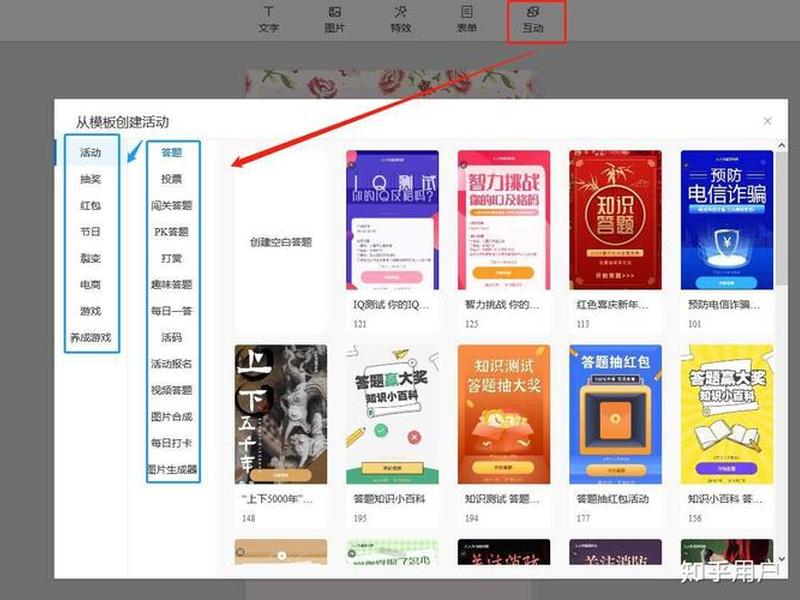Screen dimensions: 800x600
Task: Open the 表单 form tool
Action: point(466,19)
